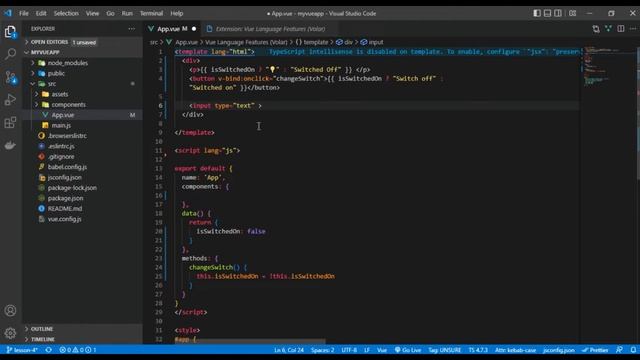Change the Vue language mode in status bar
The width and height of the screenshot is (640, 360).
point(382,350)
